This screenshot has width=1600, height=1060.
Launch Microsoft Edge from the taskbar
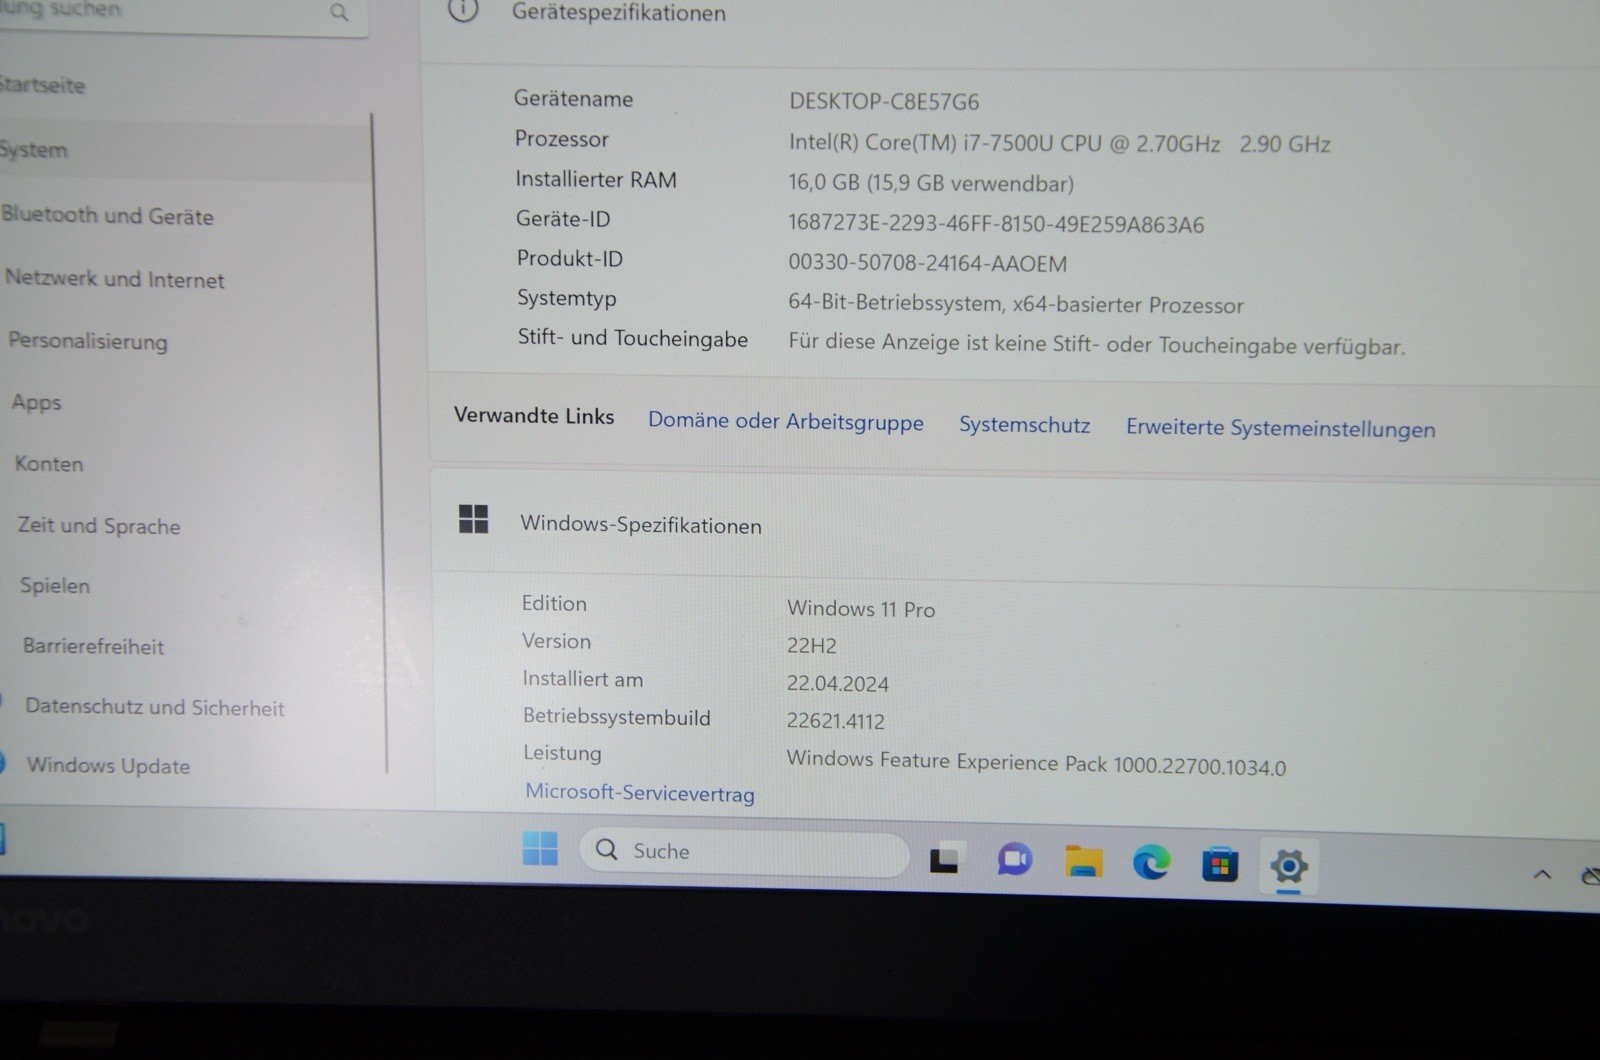pyautogui.click(x=1151, y=862)
